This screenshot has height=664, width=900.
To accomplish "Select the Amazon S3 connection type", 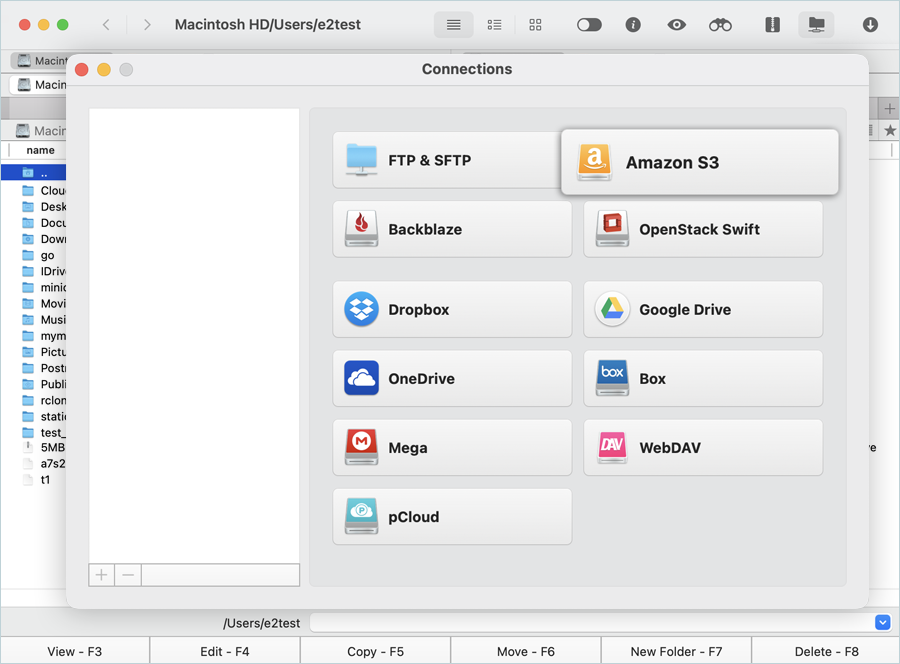I will click(700, 162).
